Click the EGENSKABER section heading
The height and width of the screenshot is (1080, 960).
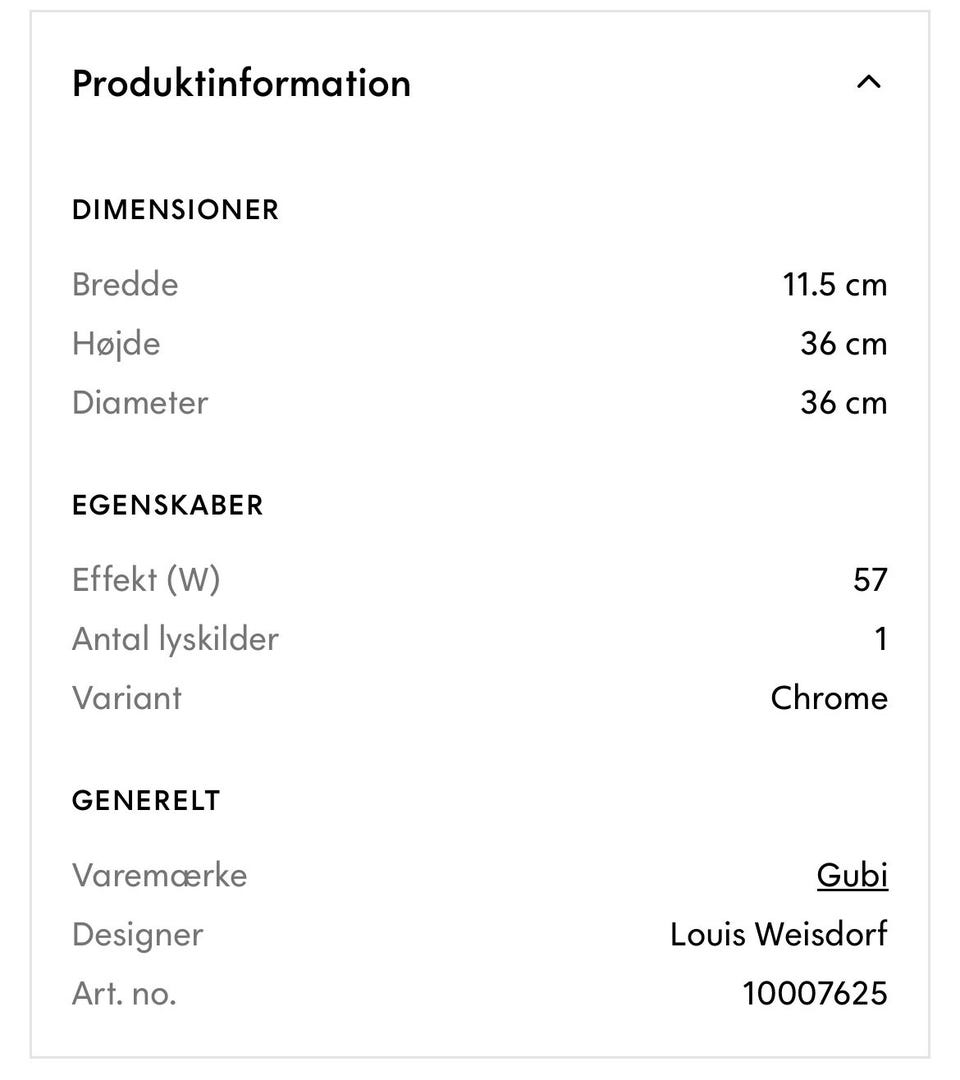[x=168, y=505]
